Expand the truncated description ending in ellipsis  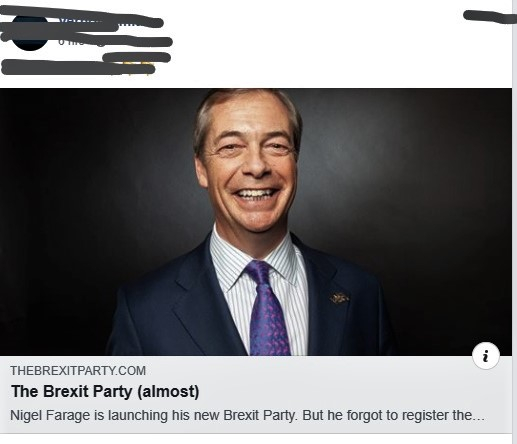478,417
